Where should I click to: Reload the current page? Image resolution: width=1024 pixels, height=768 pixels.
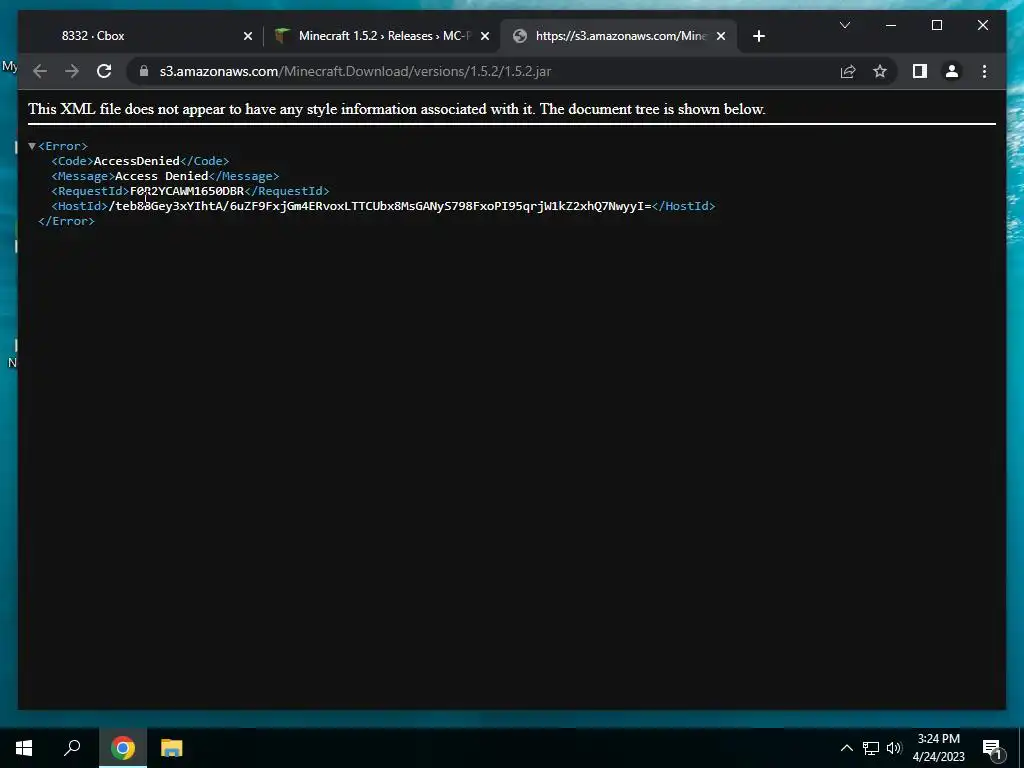104,71
